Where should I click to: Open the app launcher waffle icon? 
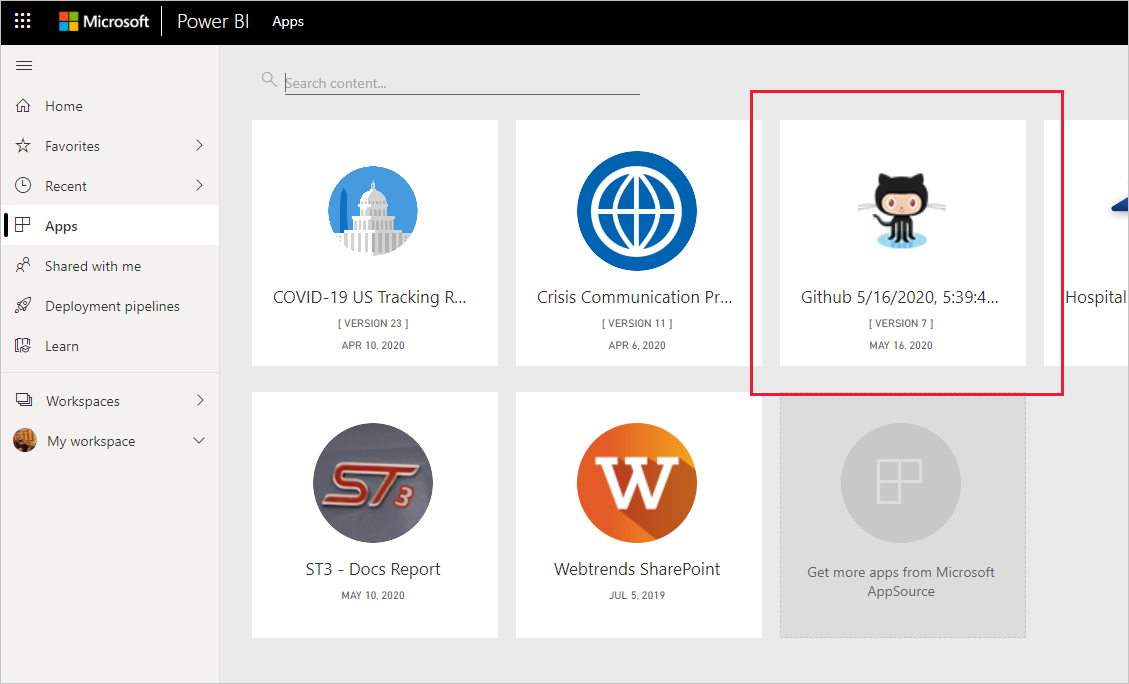(23, 21)
